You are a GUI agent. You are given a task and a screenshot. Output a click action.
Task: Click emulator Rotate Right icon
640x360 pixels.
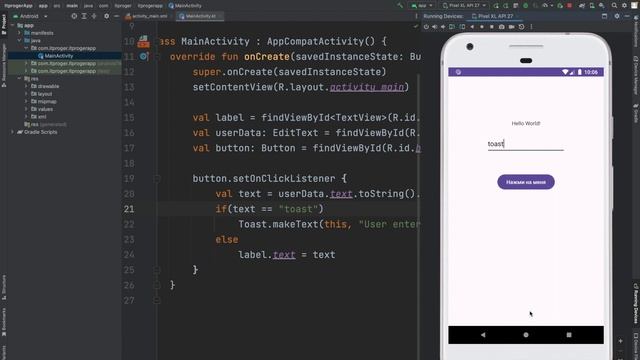[462, 27]
